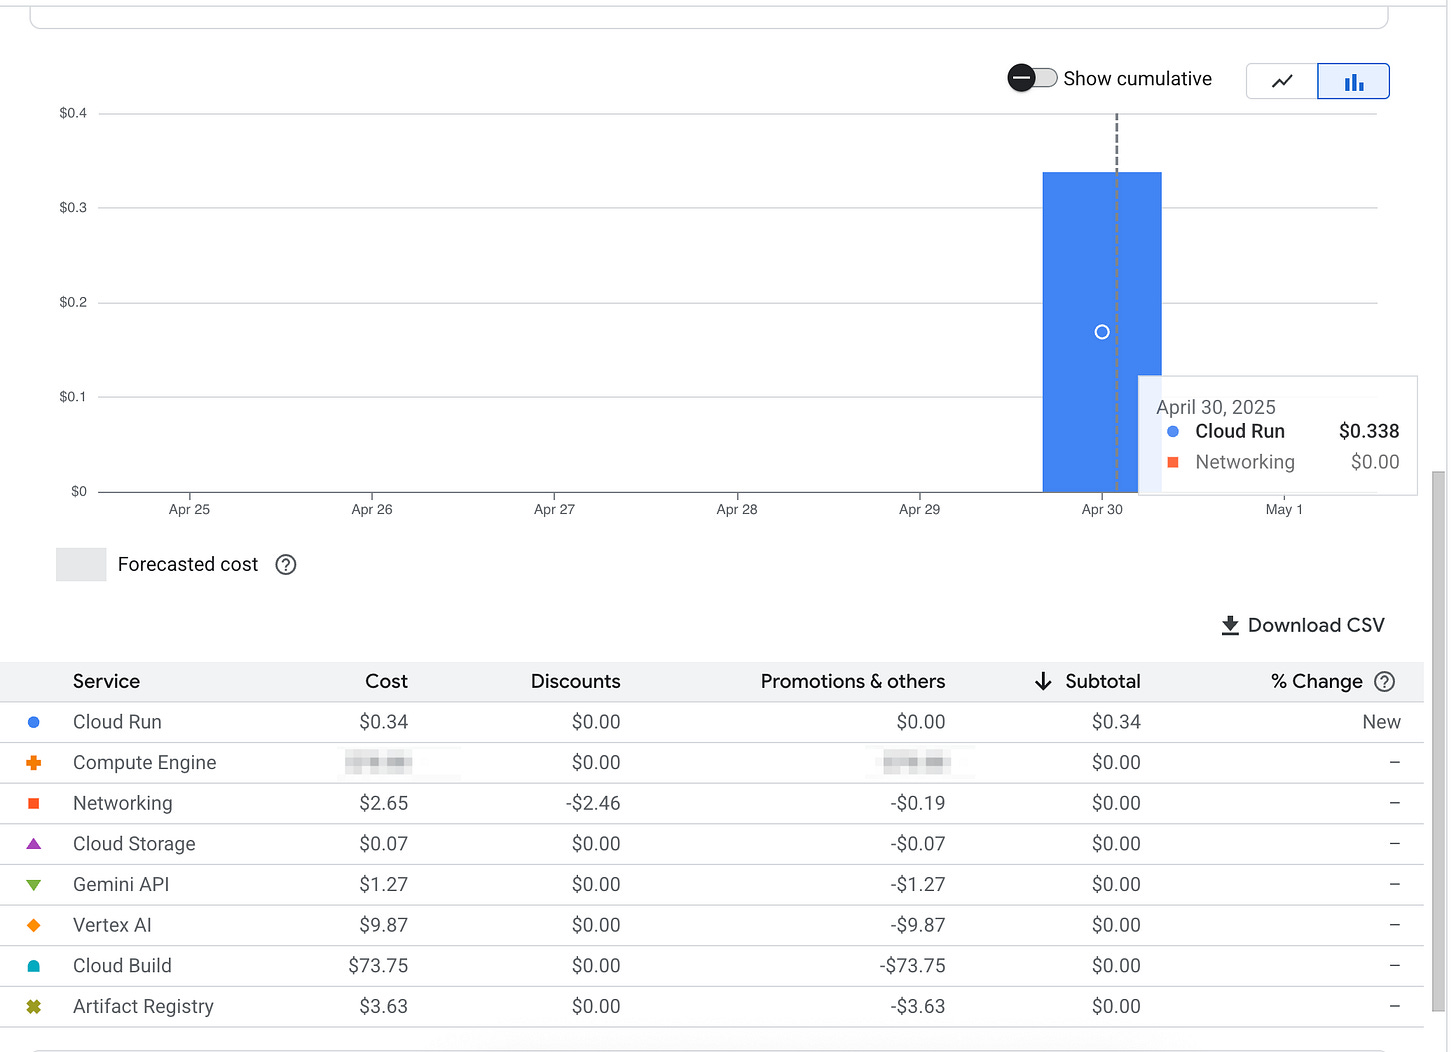This screenshot has width=1456, height=1052.
Task: Click the Artifact Registry olive cross marker
Action: tap(33, 1007)
